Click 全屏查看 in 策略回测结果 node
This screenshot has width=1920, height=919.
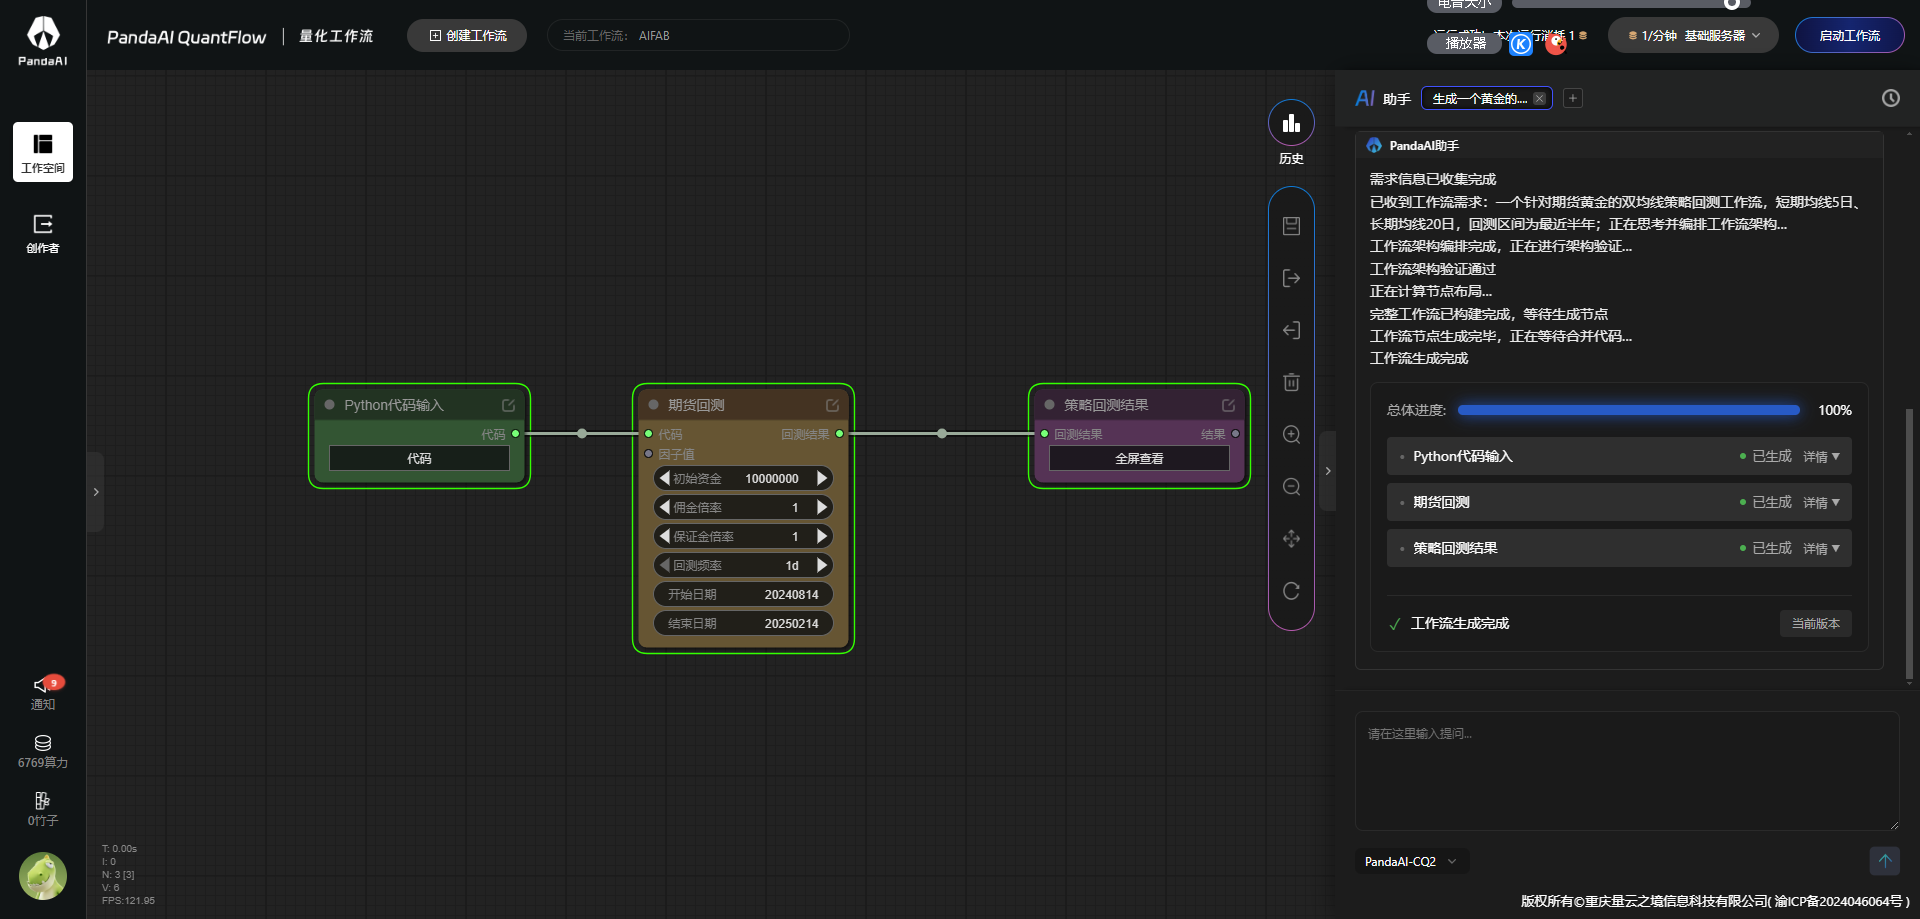coord(1139,458)
